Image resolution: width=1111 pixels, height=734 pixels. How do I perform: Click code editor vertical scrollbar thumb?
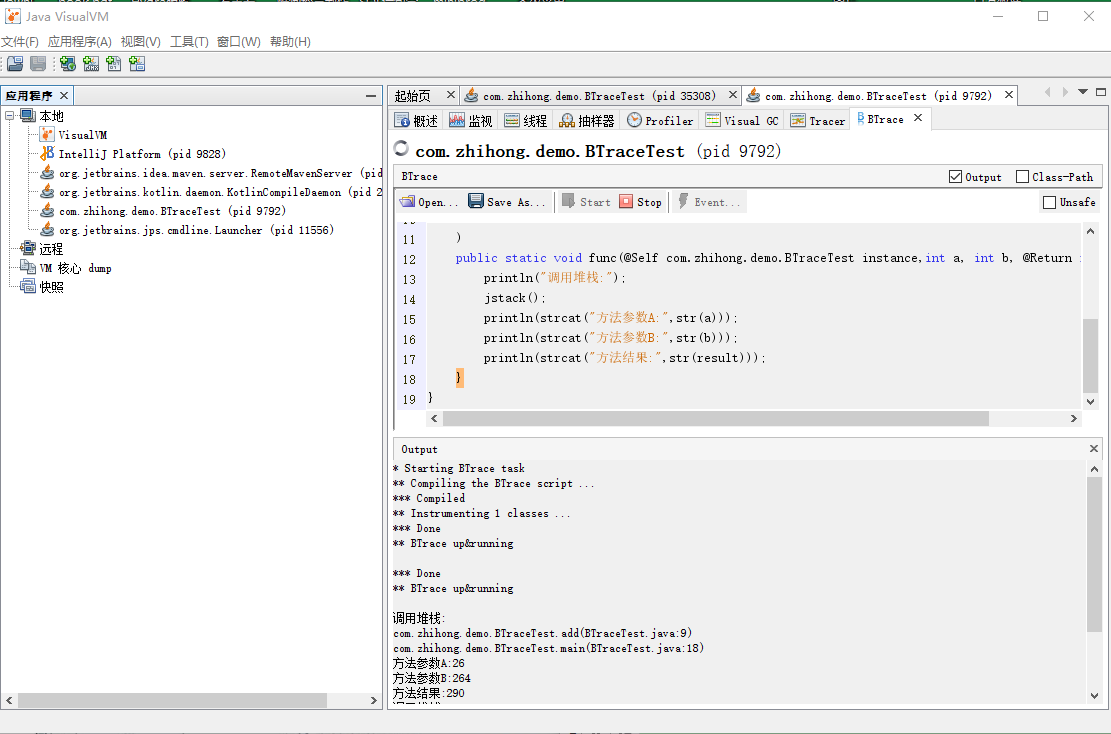click(1090, 356)
